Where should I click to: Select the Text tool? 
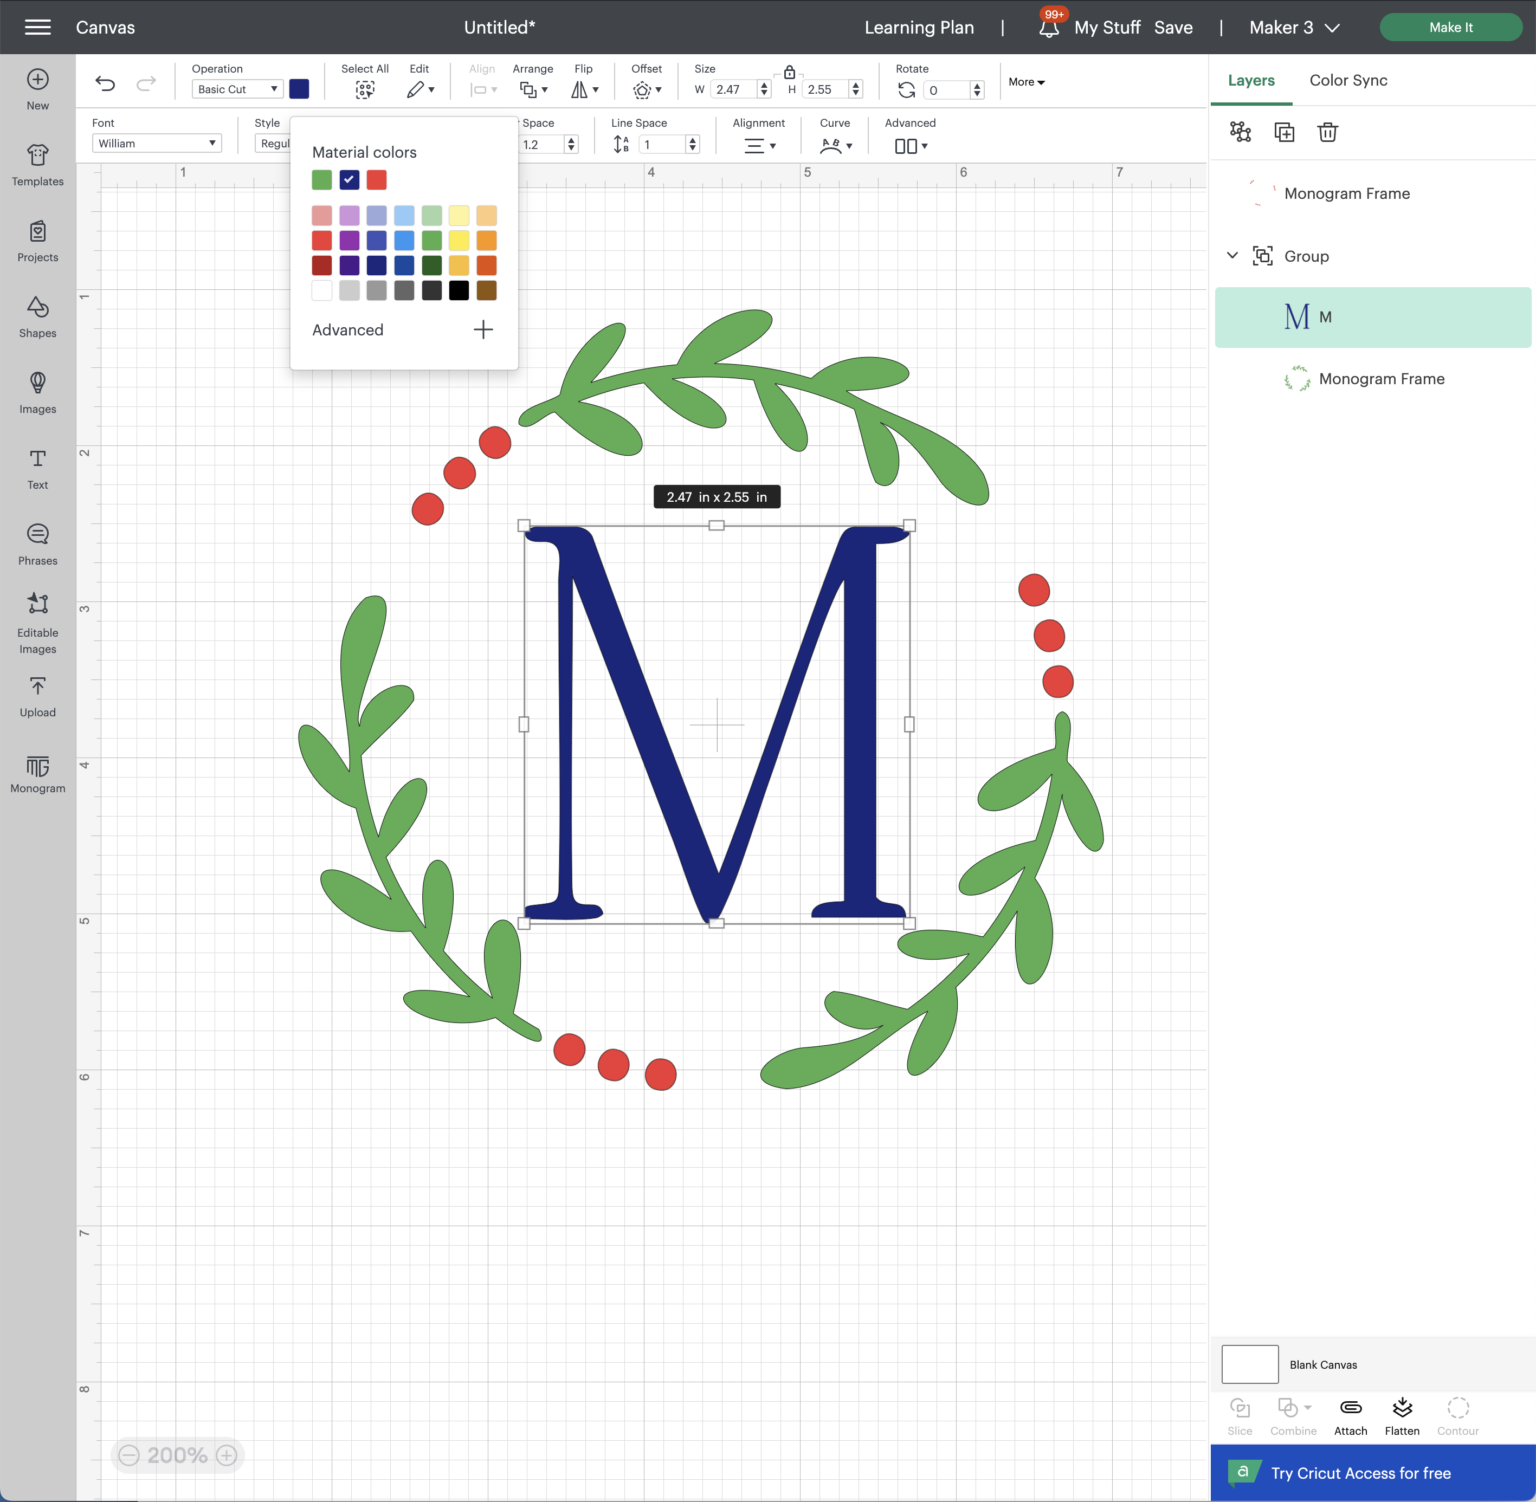click(37, 467)
